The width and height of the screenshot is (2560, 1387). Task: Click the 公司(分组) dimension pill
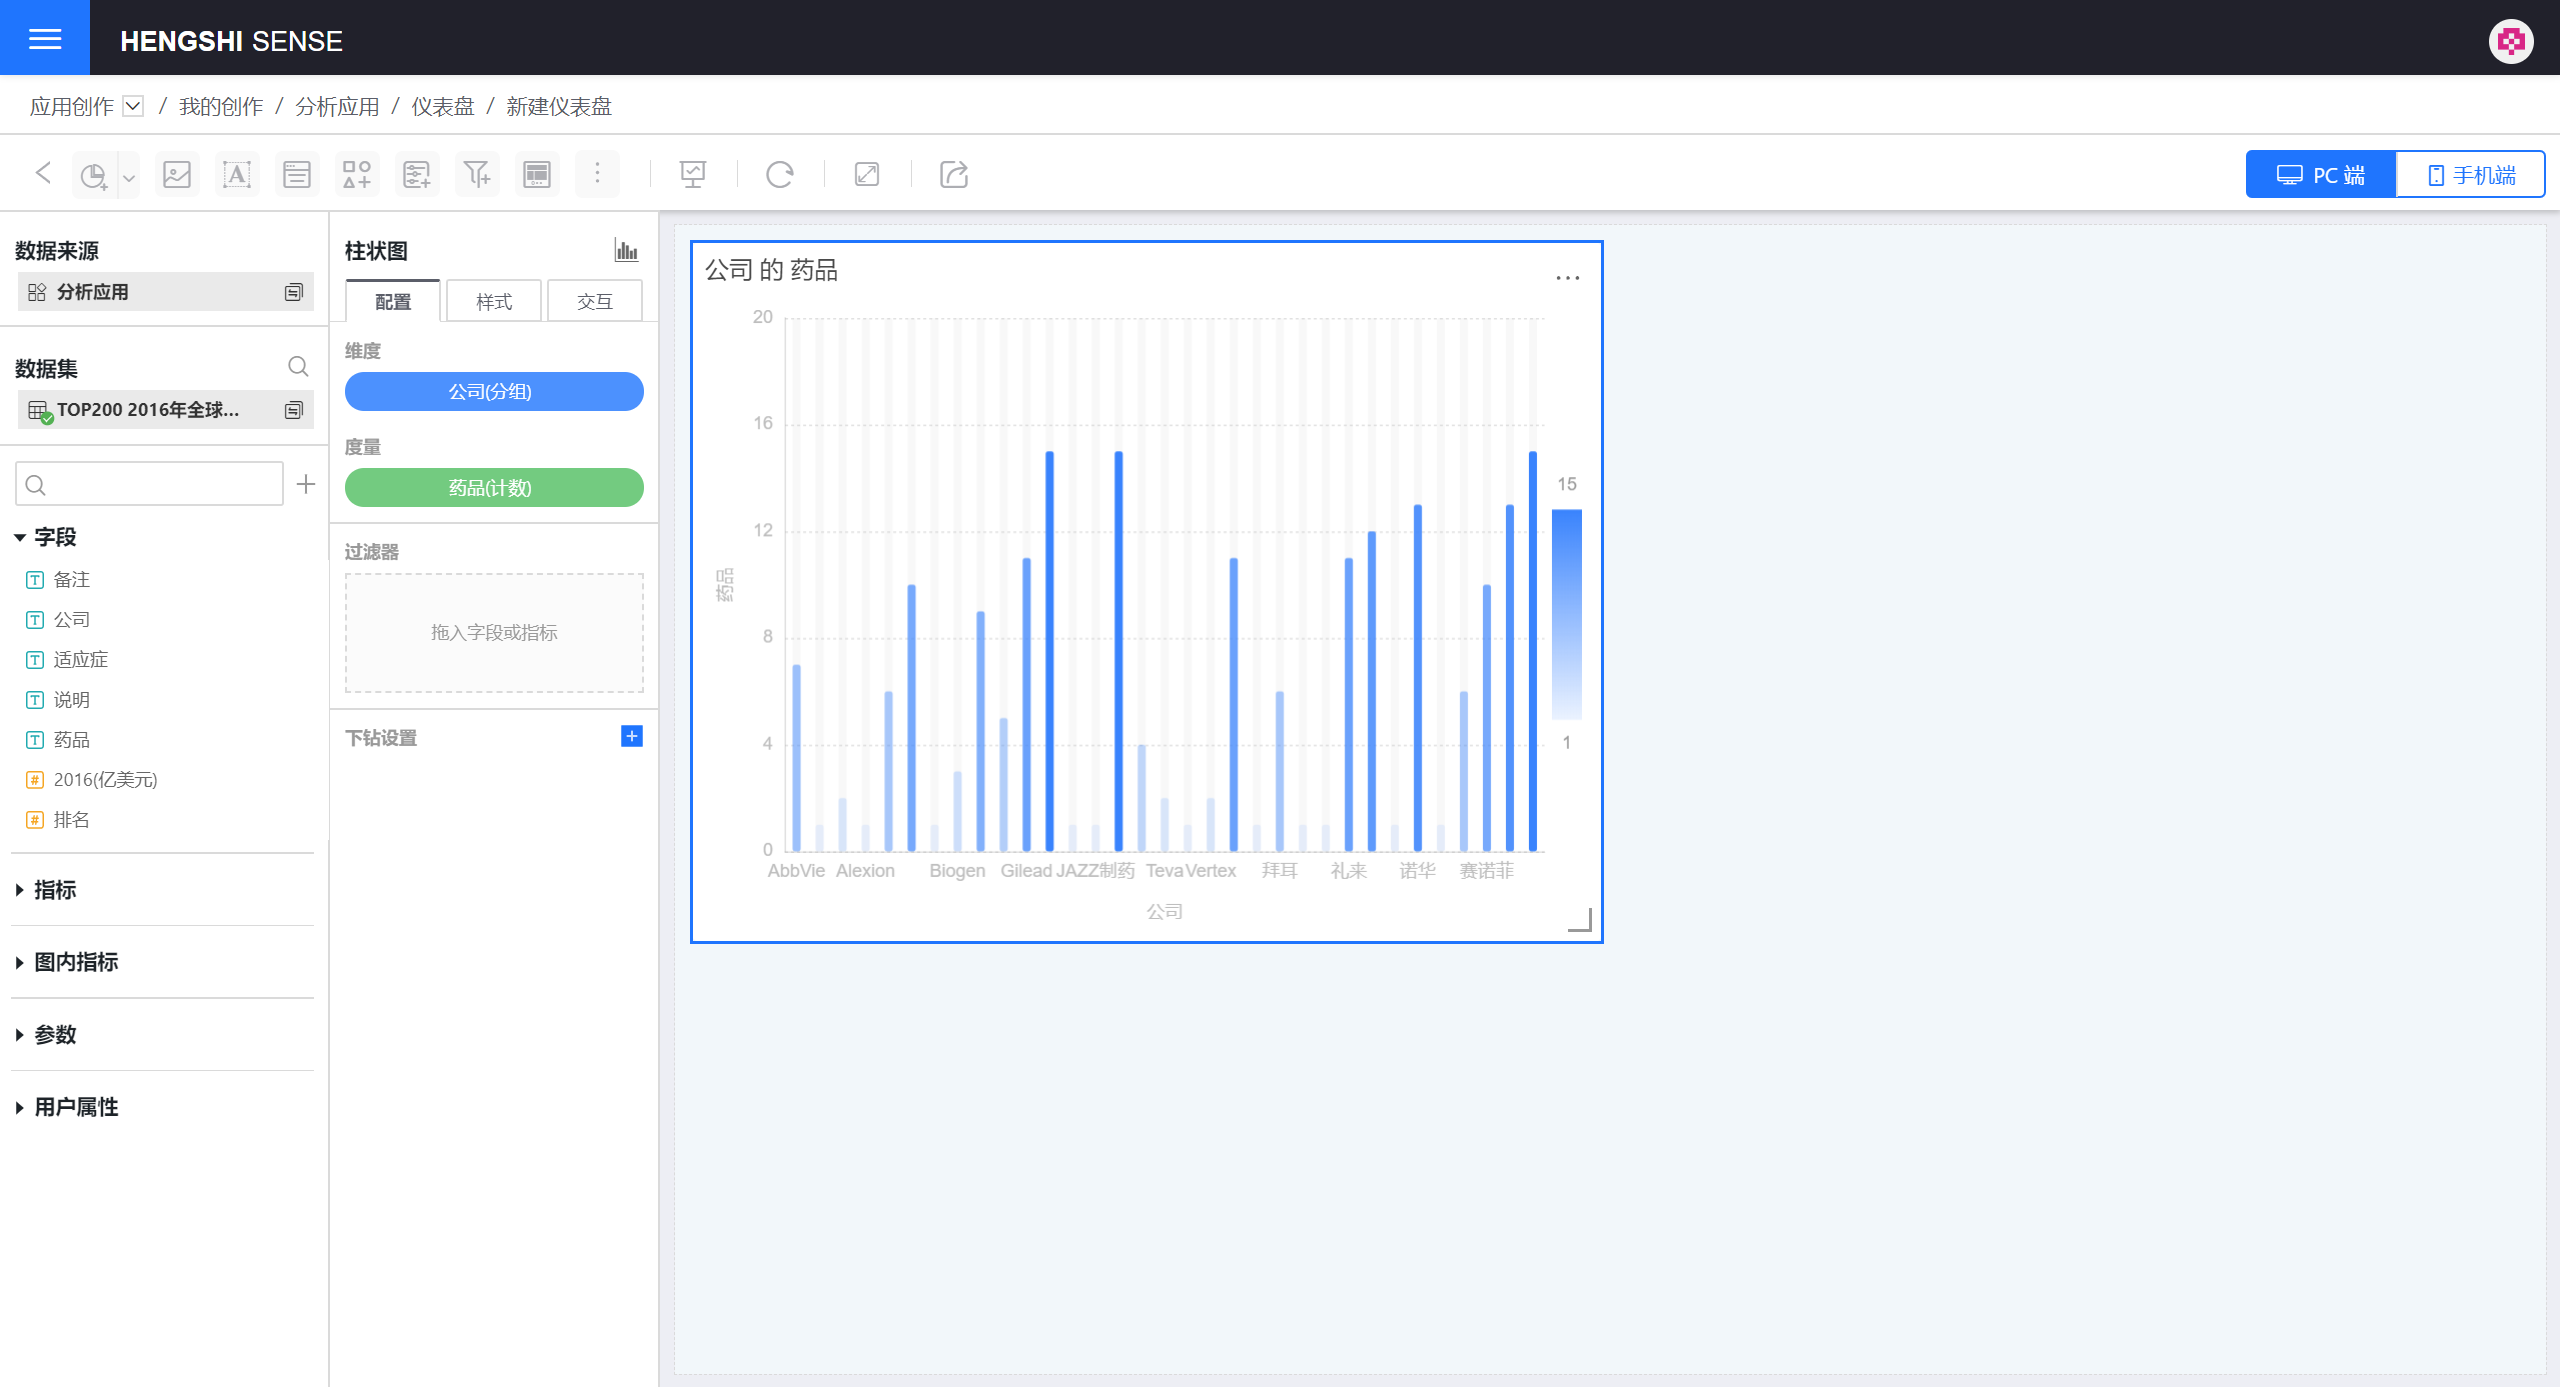click(x=494, y=391)
